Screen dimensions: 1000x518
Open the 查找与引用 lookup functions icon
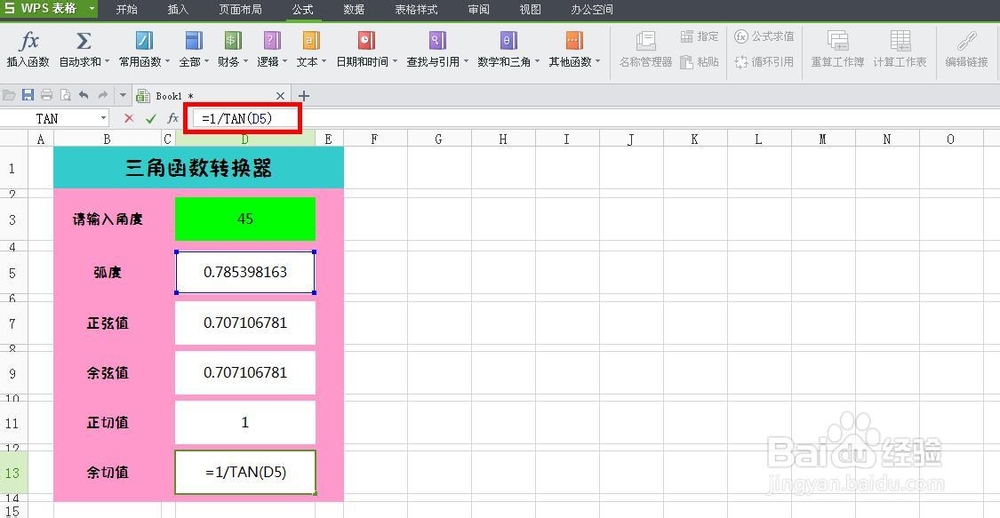point(437,41)
